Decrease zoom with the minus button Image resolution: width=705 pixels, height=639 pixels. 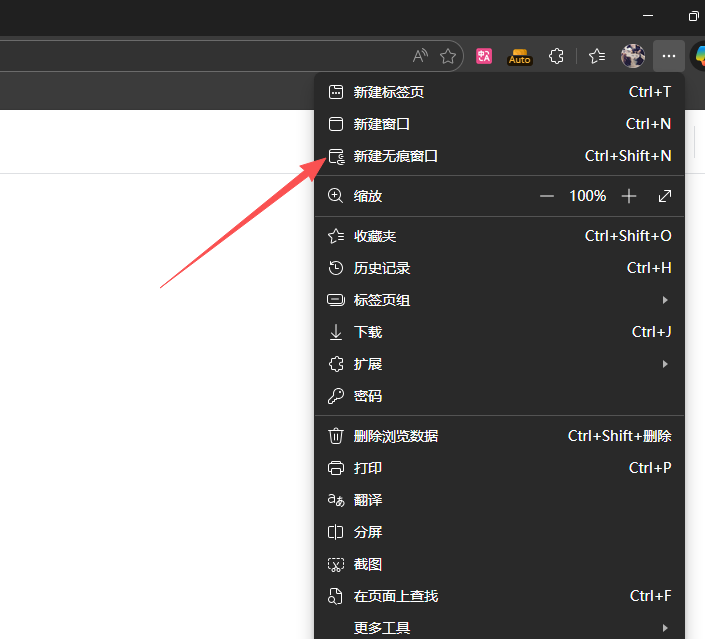(547, 196)
